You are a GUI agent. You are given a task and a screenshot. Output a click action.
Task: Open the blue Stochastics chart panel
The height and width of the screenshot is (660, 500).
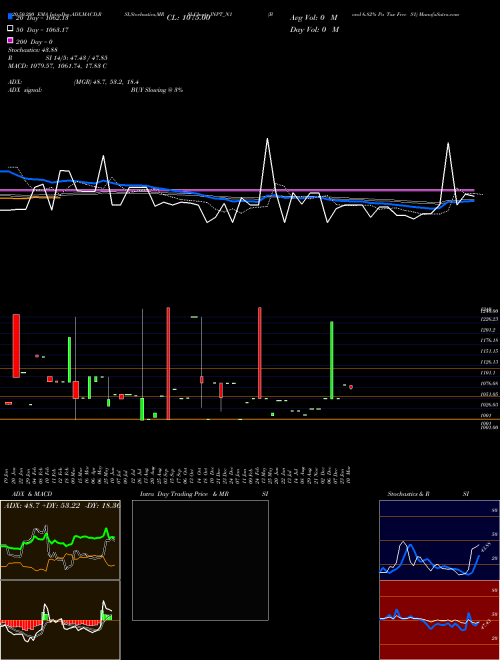click(x=439, y=540)
